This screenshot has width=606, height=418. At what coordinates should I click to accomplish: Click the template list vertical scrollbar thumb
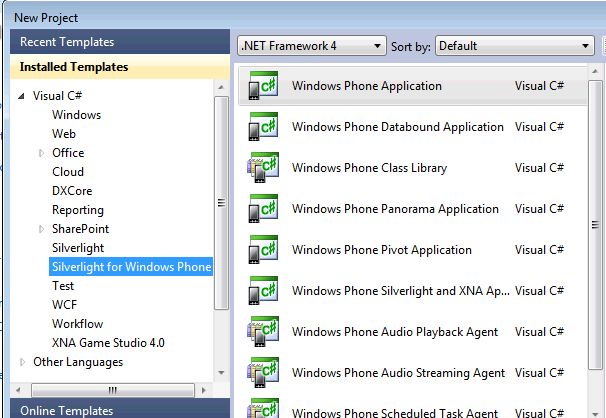coord(595,225)
